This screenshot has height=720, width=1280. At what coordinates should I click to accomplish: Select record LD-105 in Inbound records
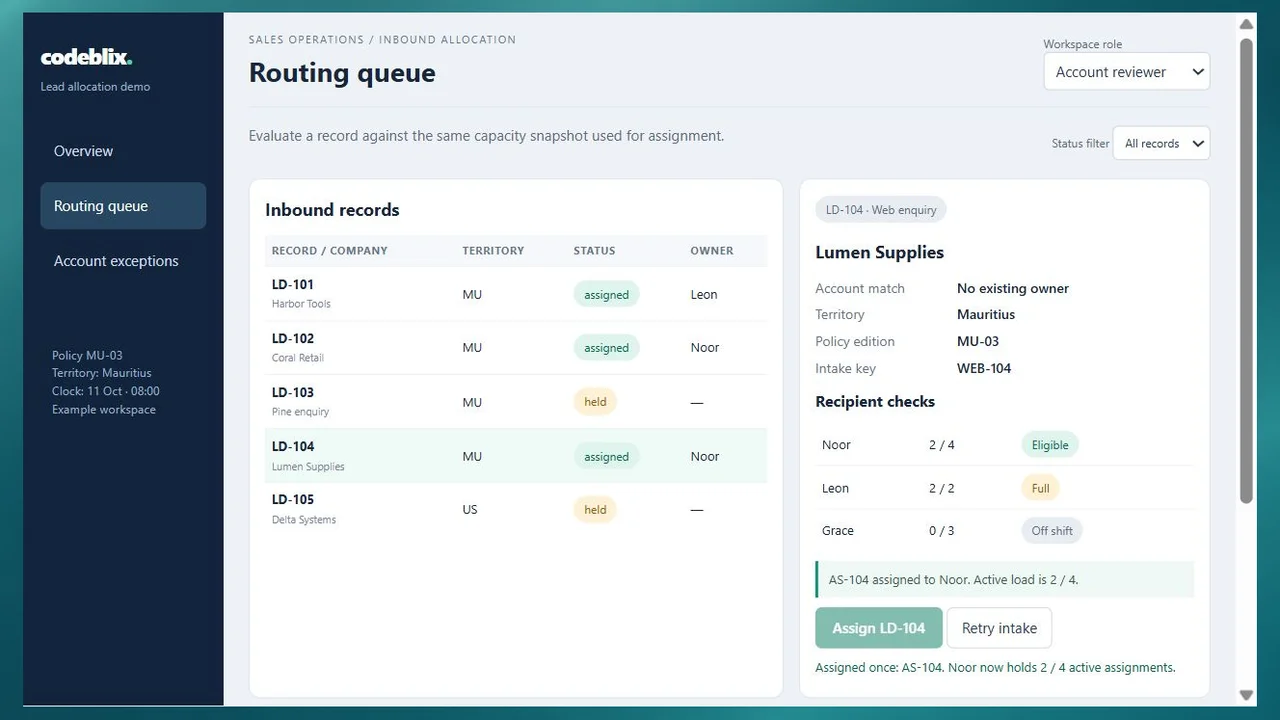coord(516,510)
